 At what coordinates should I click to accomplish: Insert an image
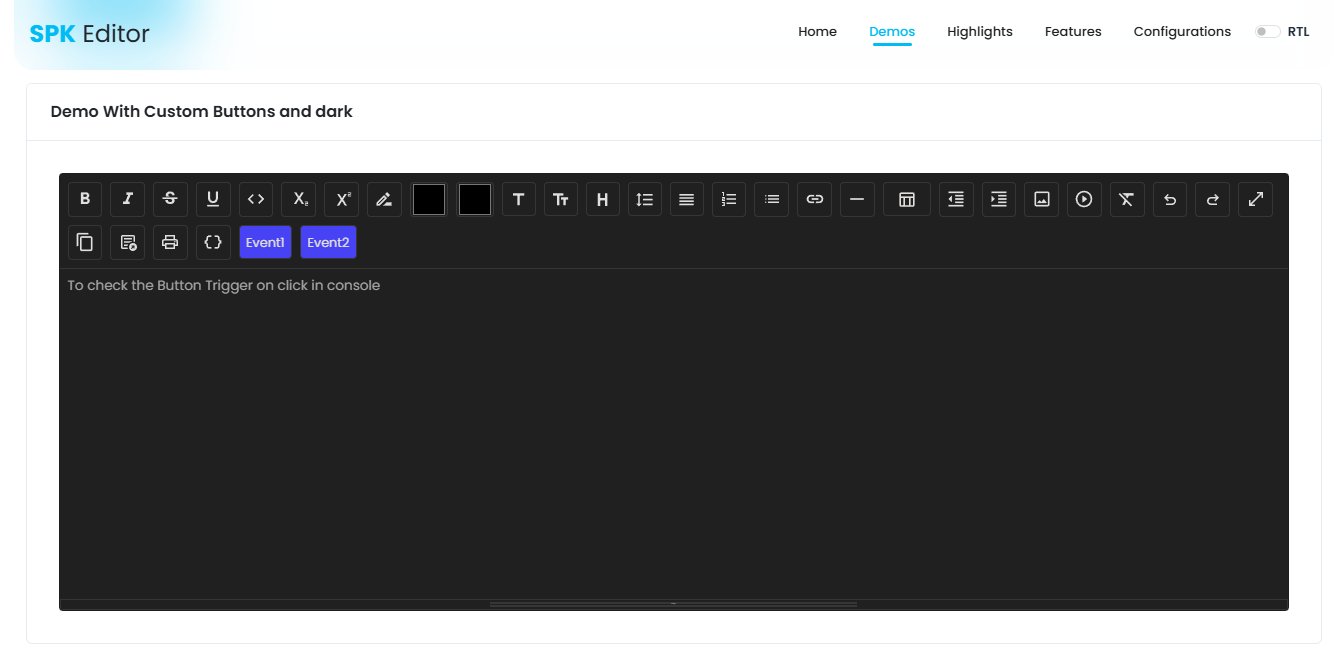[x=1041, y=199]
